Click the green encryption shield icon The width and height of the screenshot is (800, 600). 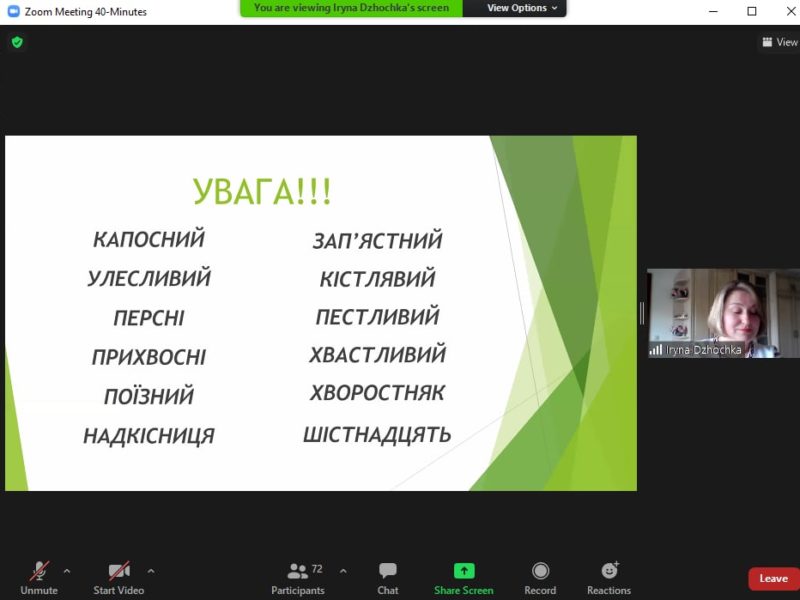point(17,42)
